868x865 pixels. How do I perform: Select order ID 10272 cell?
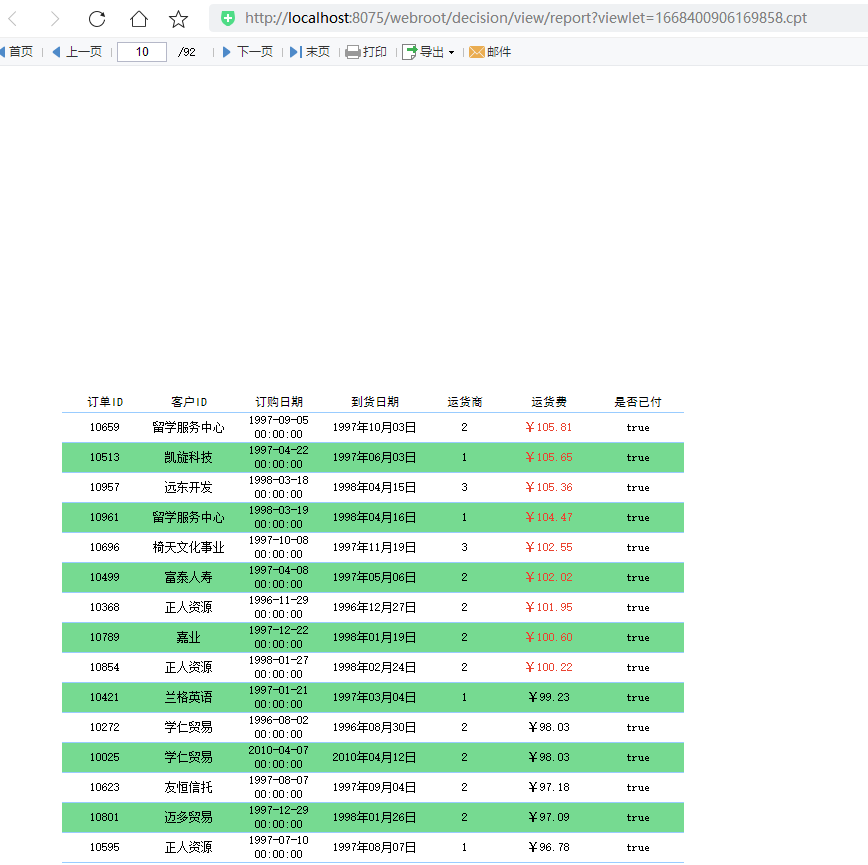tap(105, 727)
